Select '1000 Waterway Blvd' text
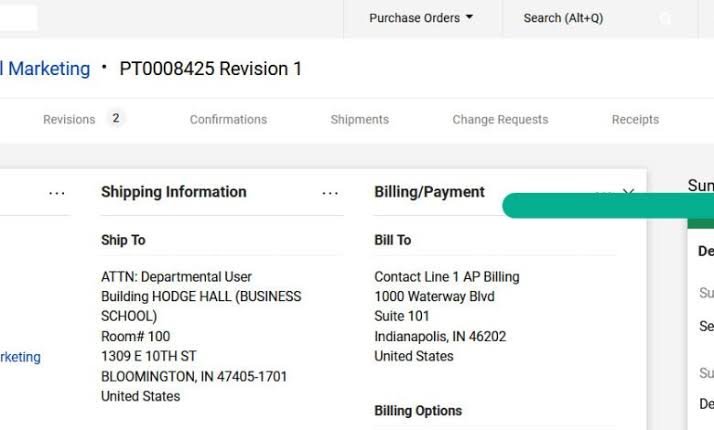The image size is (714, 430). pos(434,296)
